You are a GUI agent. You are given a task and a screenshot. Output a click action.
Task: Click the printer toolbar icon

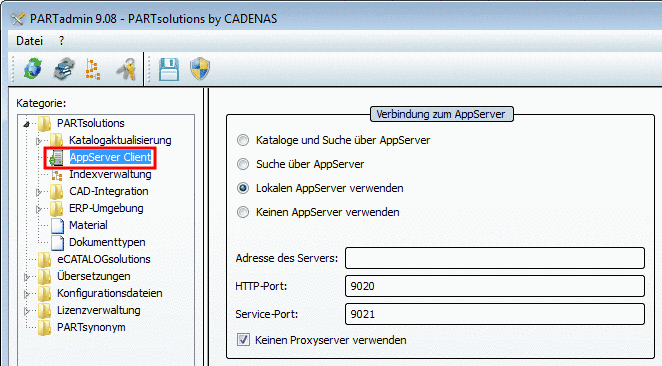[x=64, y=69]
